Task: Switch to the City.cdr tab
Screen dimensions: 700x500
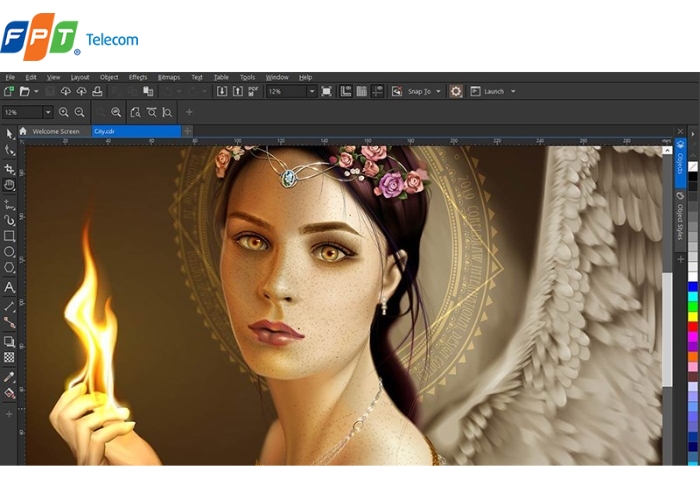Action: pos(136,131)
